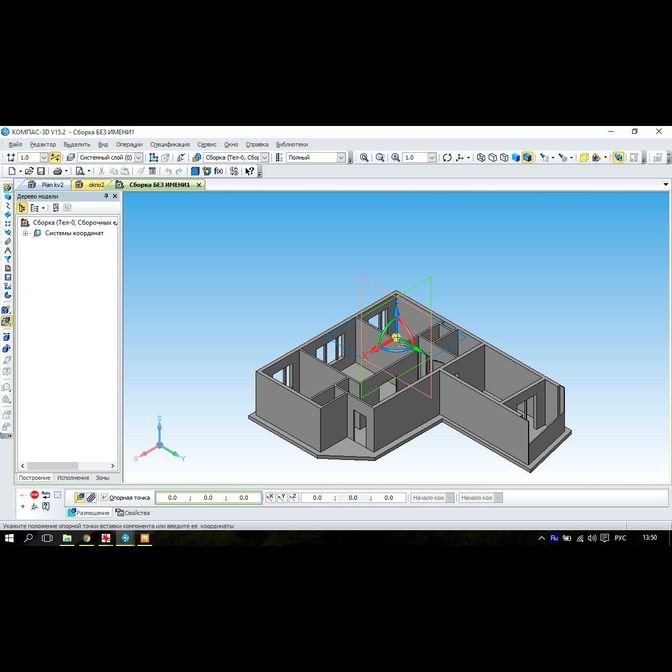The image size is (672, 672).
Task: Click the rotate view circular arrows icon
Action: pos(447,158)
